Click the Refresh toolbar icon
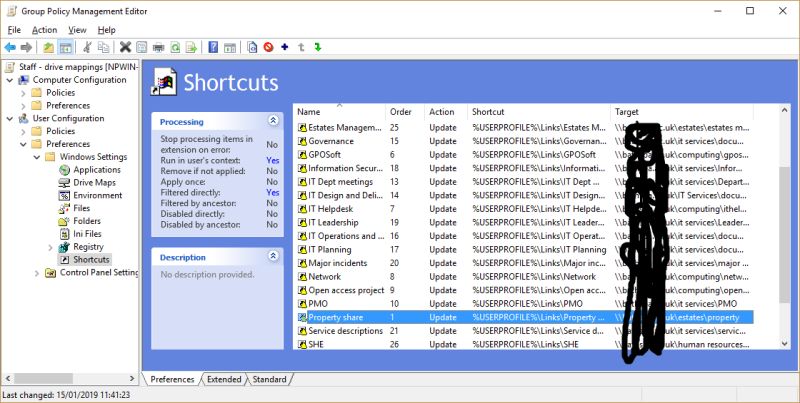This screenshot has height=403, width=800. (x=174, y=47)
